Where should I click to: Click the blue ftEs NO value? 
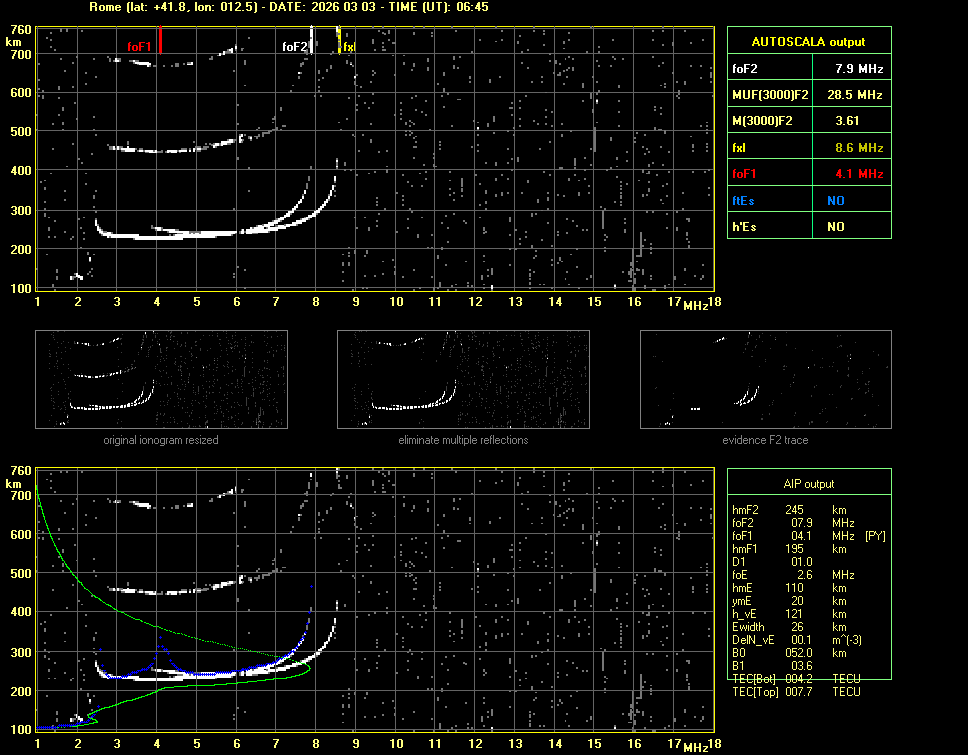pos(835,200)
